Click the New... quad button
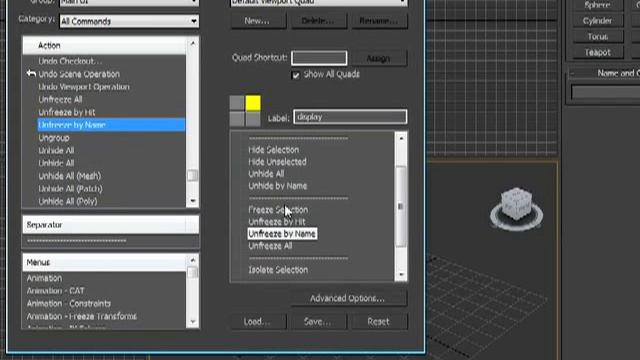 tap(258, 20)
